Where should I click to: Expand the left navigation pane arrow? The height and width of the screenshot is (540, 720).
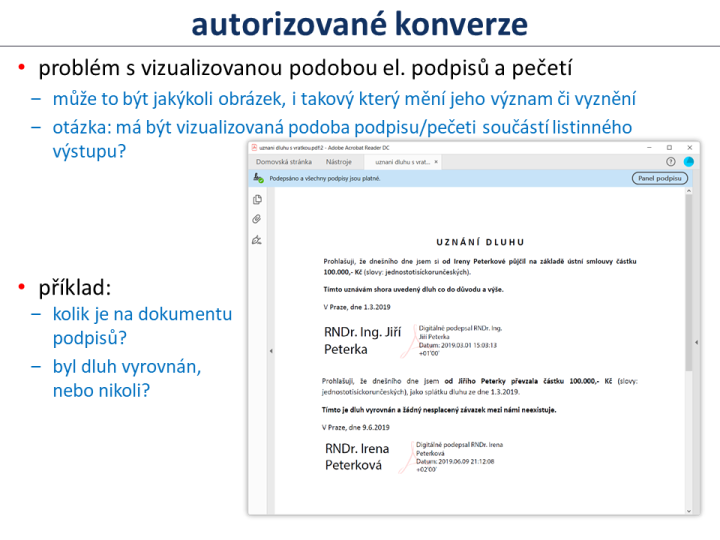[x=271, y=351]
